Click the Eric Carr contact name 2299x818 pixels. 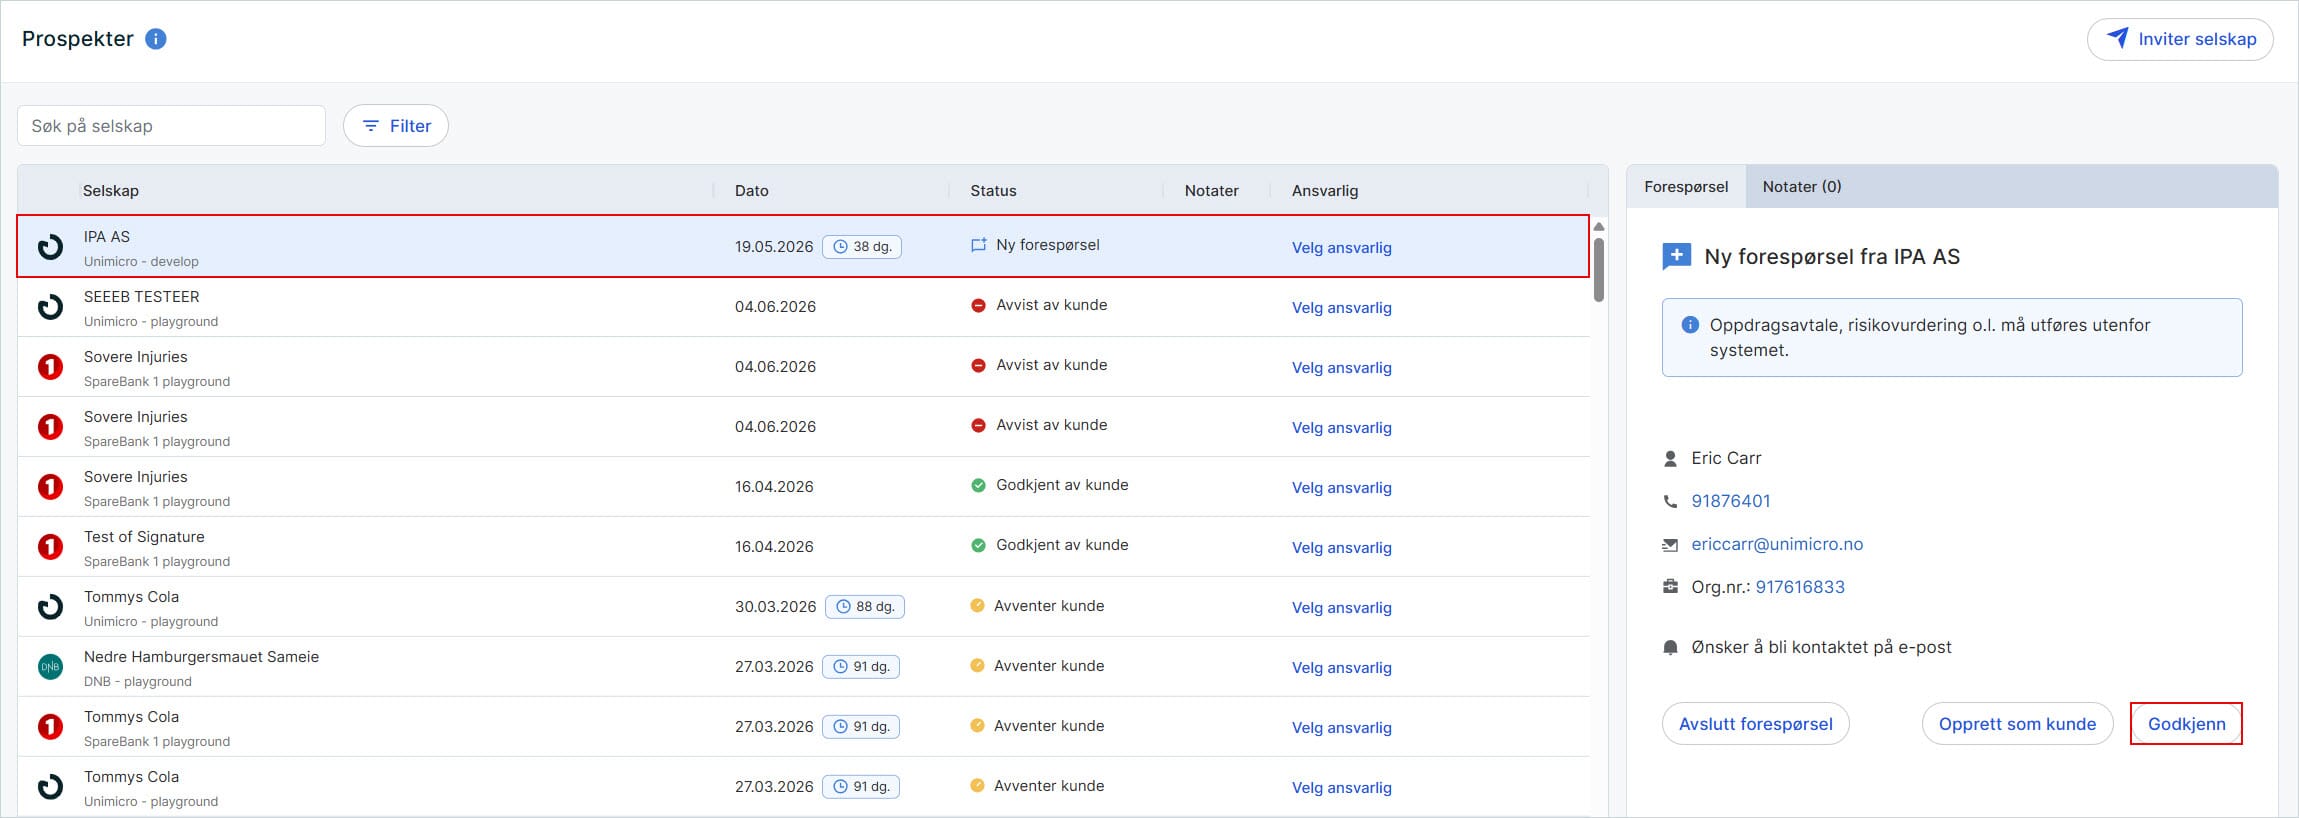[x=1726, y=458]
